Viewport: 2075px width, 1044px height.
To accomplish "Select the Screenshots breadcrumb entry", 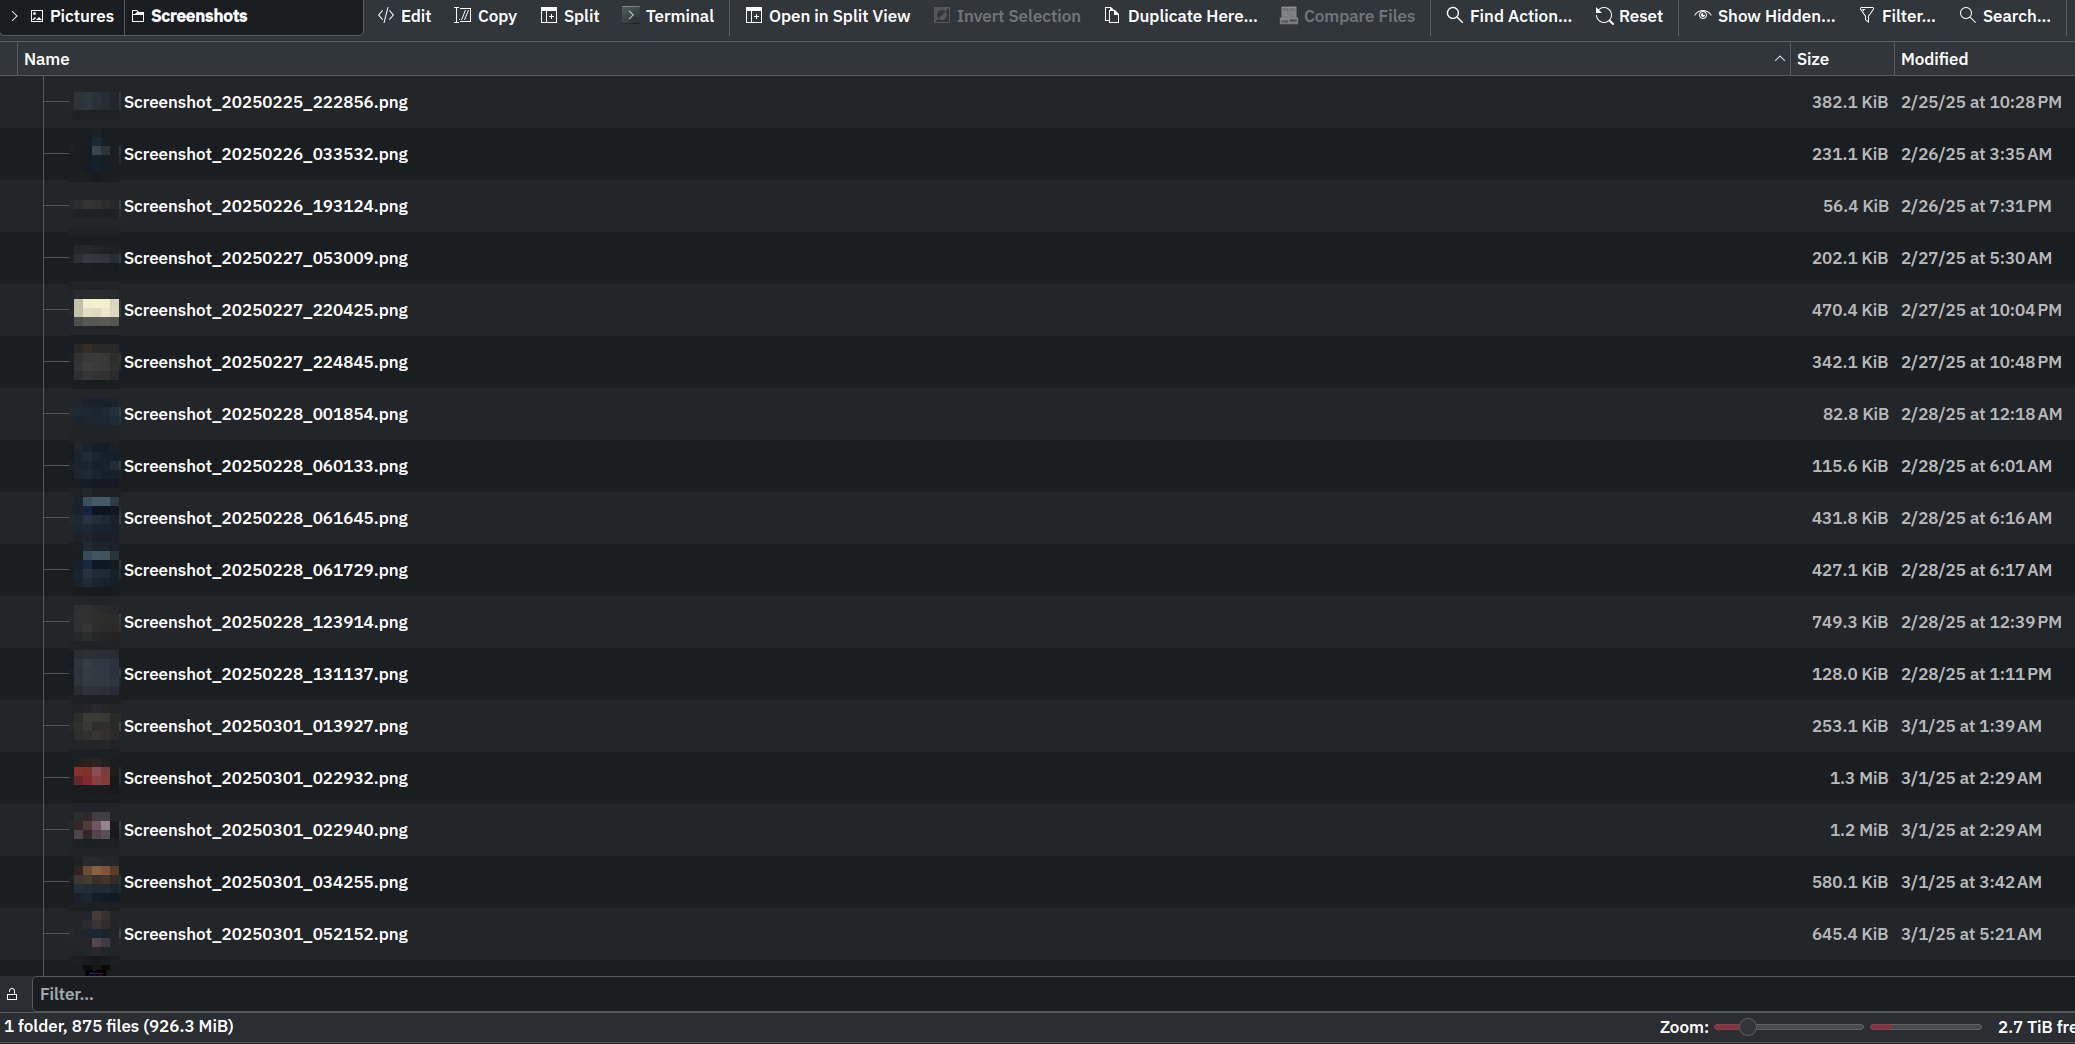I will click(x=197, y=15).
